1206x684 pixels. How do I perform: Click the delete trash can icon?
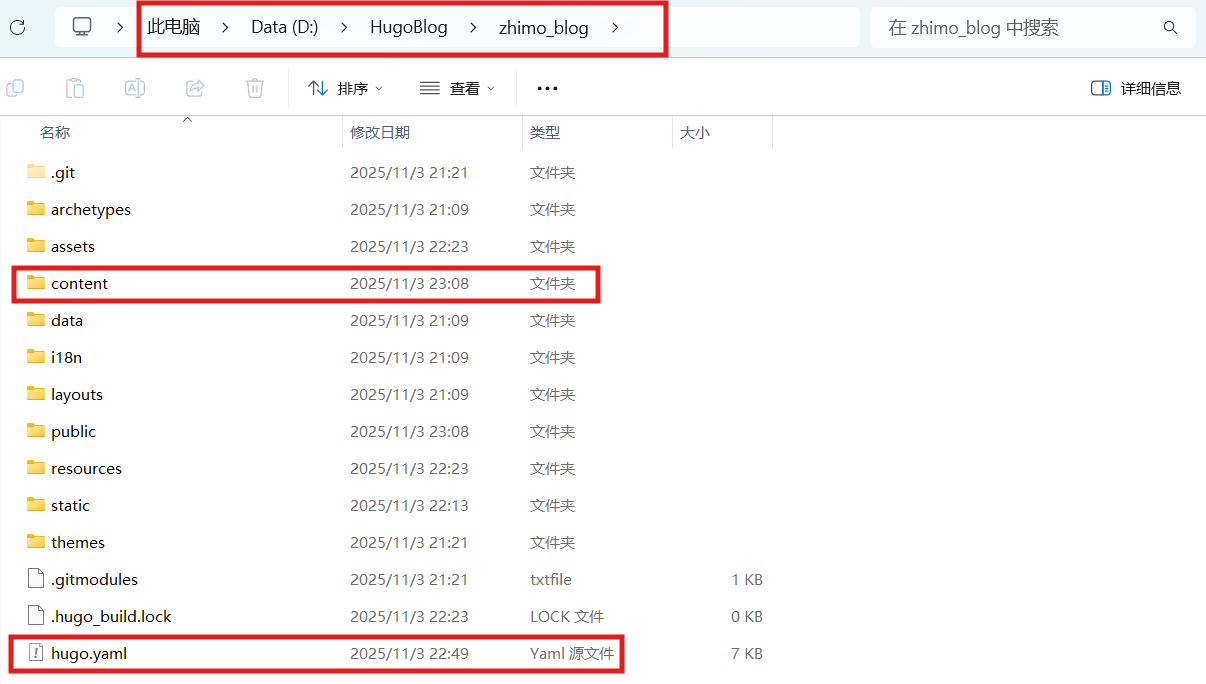[255, 88]
